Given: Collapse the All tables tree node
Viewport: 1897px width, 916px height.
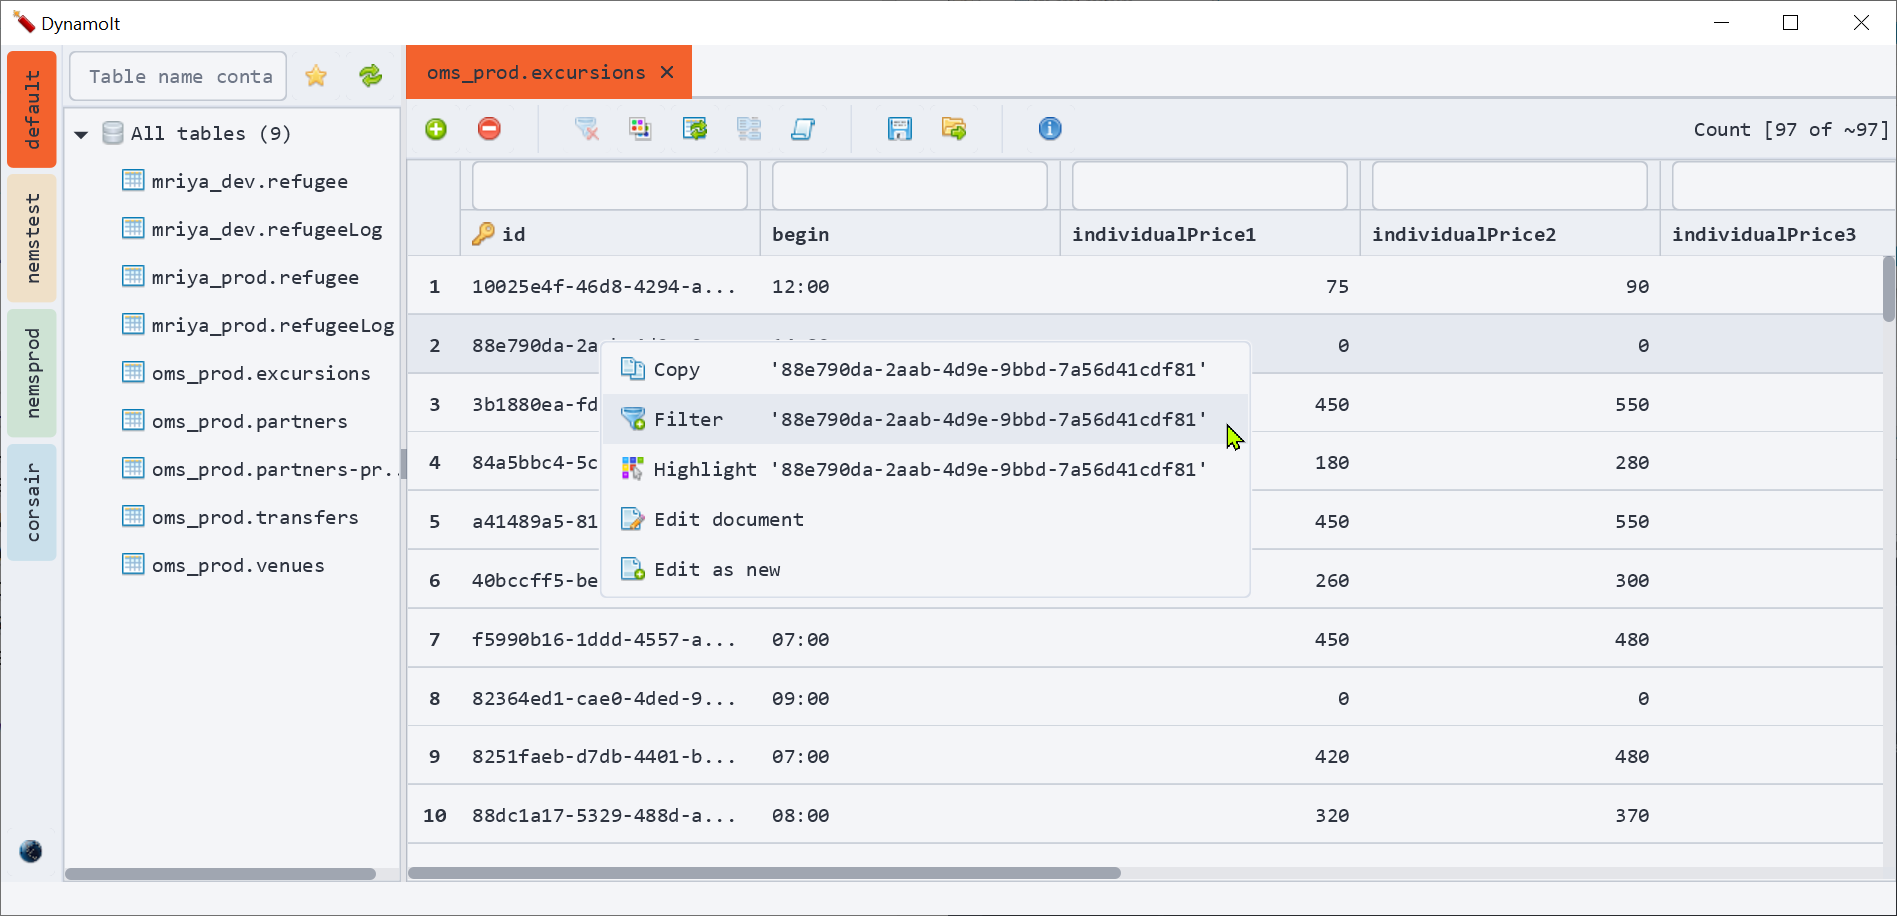Looking at the screenshot, I should pos(81,134).
